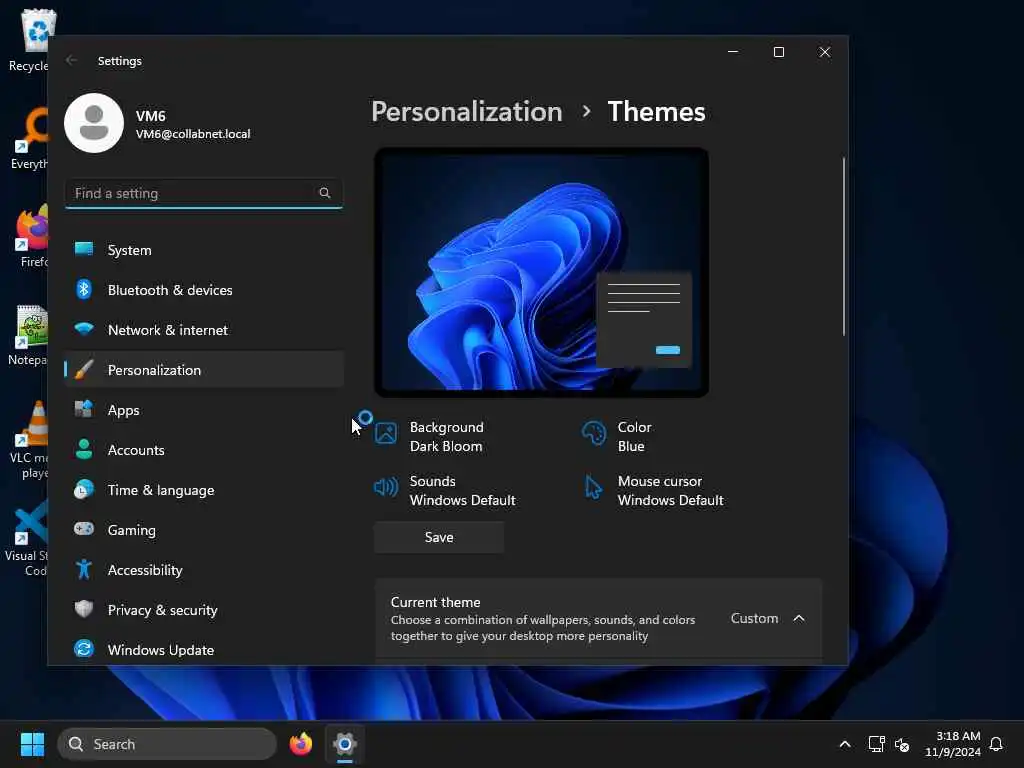
Task: Click the Accessibility figure icon
Action: 84,569
